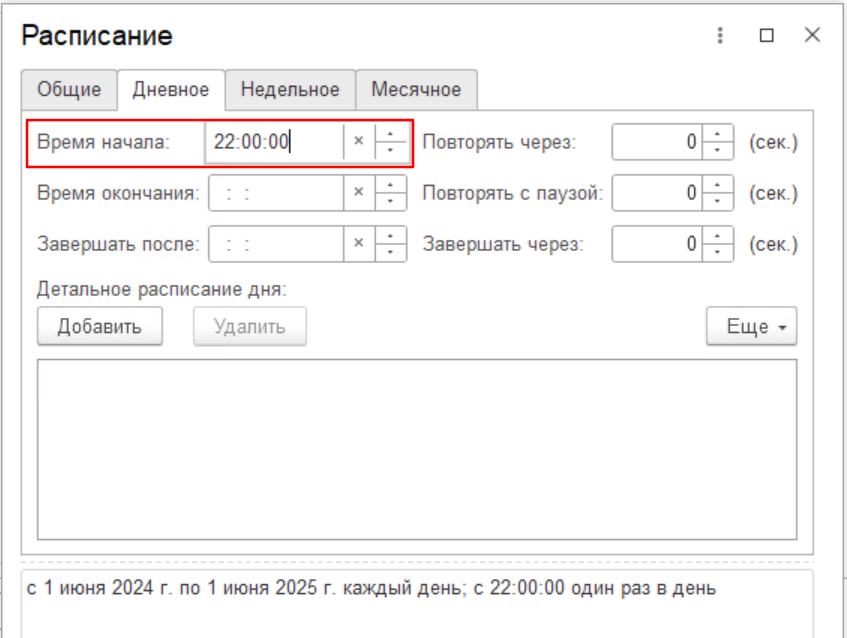Click the Завершать после spinner arrows

pos(390,243)
